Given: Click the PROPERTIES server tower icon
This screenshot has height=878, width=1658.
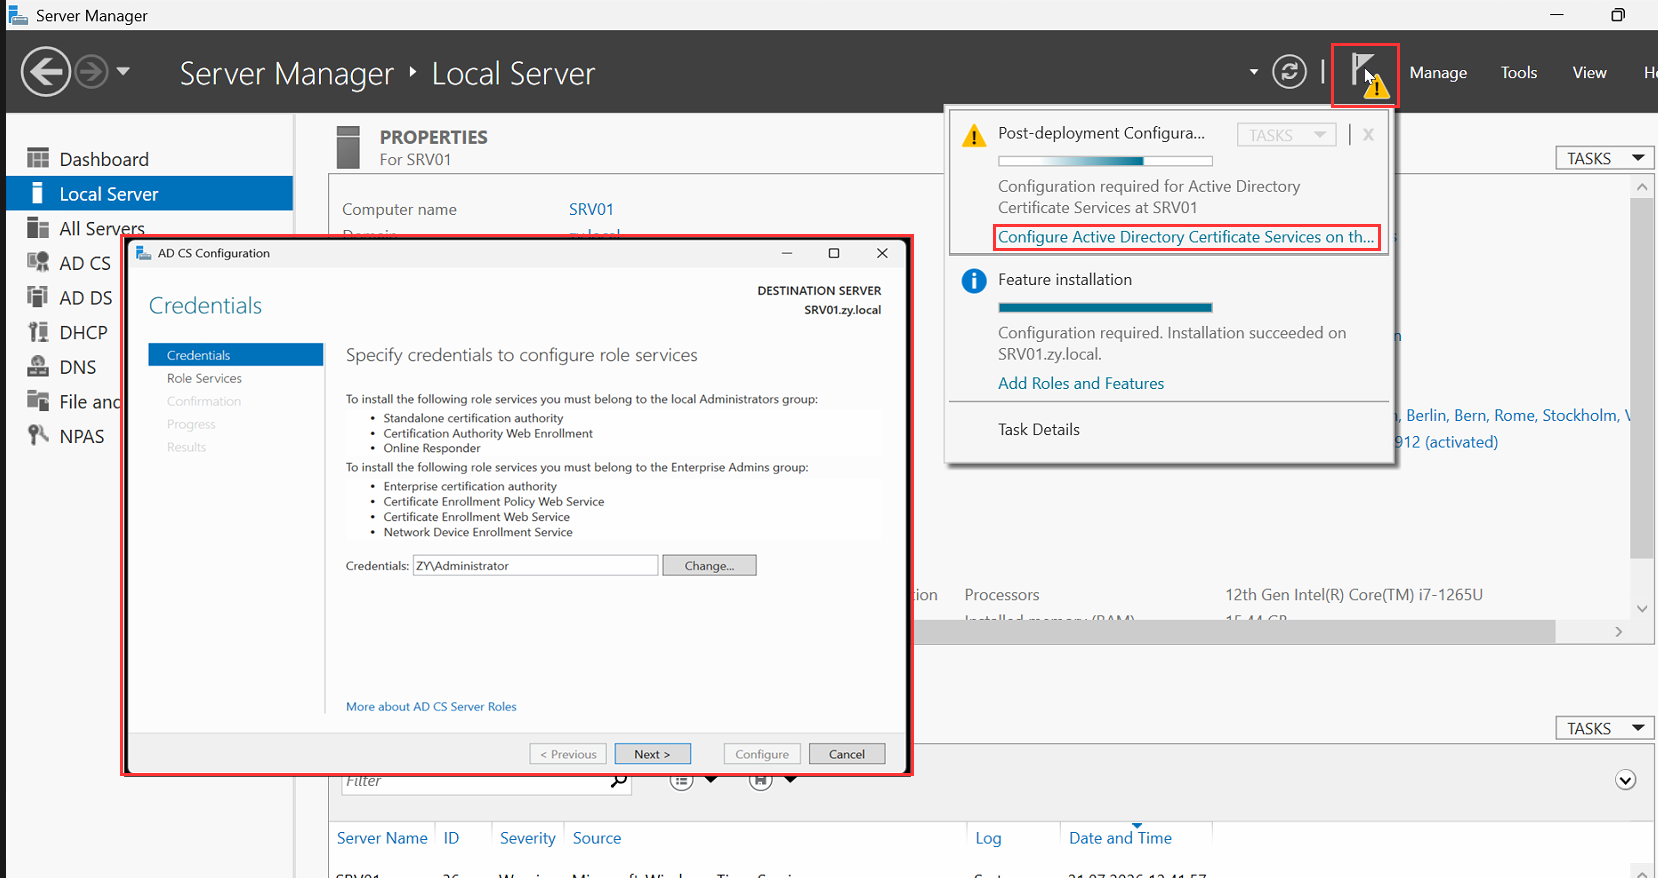Looking at the screenshot, I should pyautogui.click(x=348, y=147).
